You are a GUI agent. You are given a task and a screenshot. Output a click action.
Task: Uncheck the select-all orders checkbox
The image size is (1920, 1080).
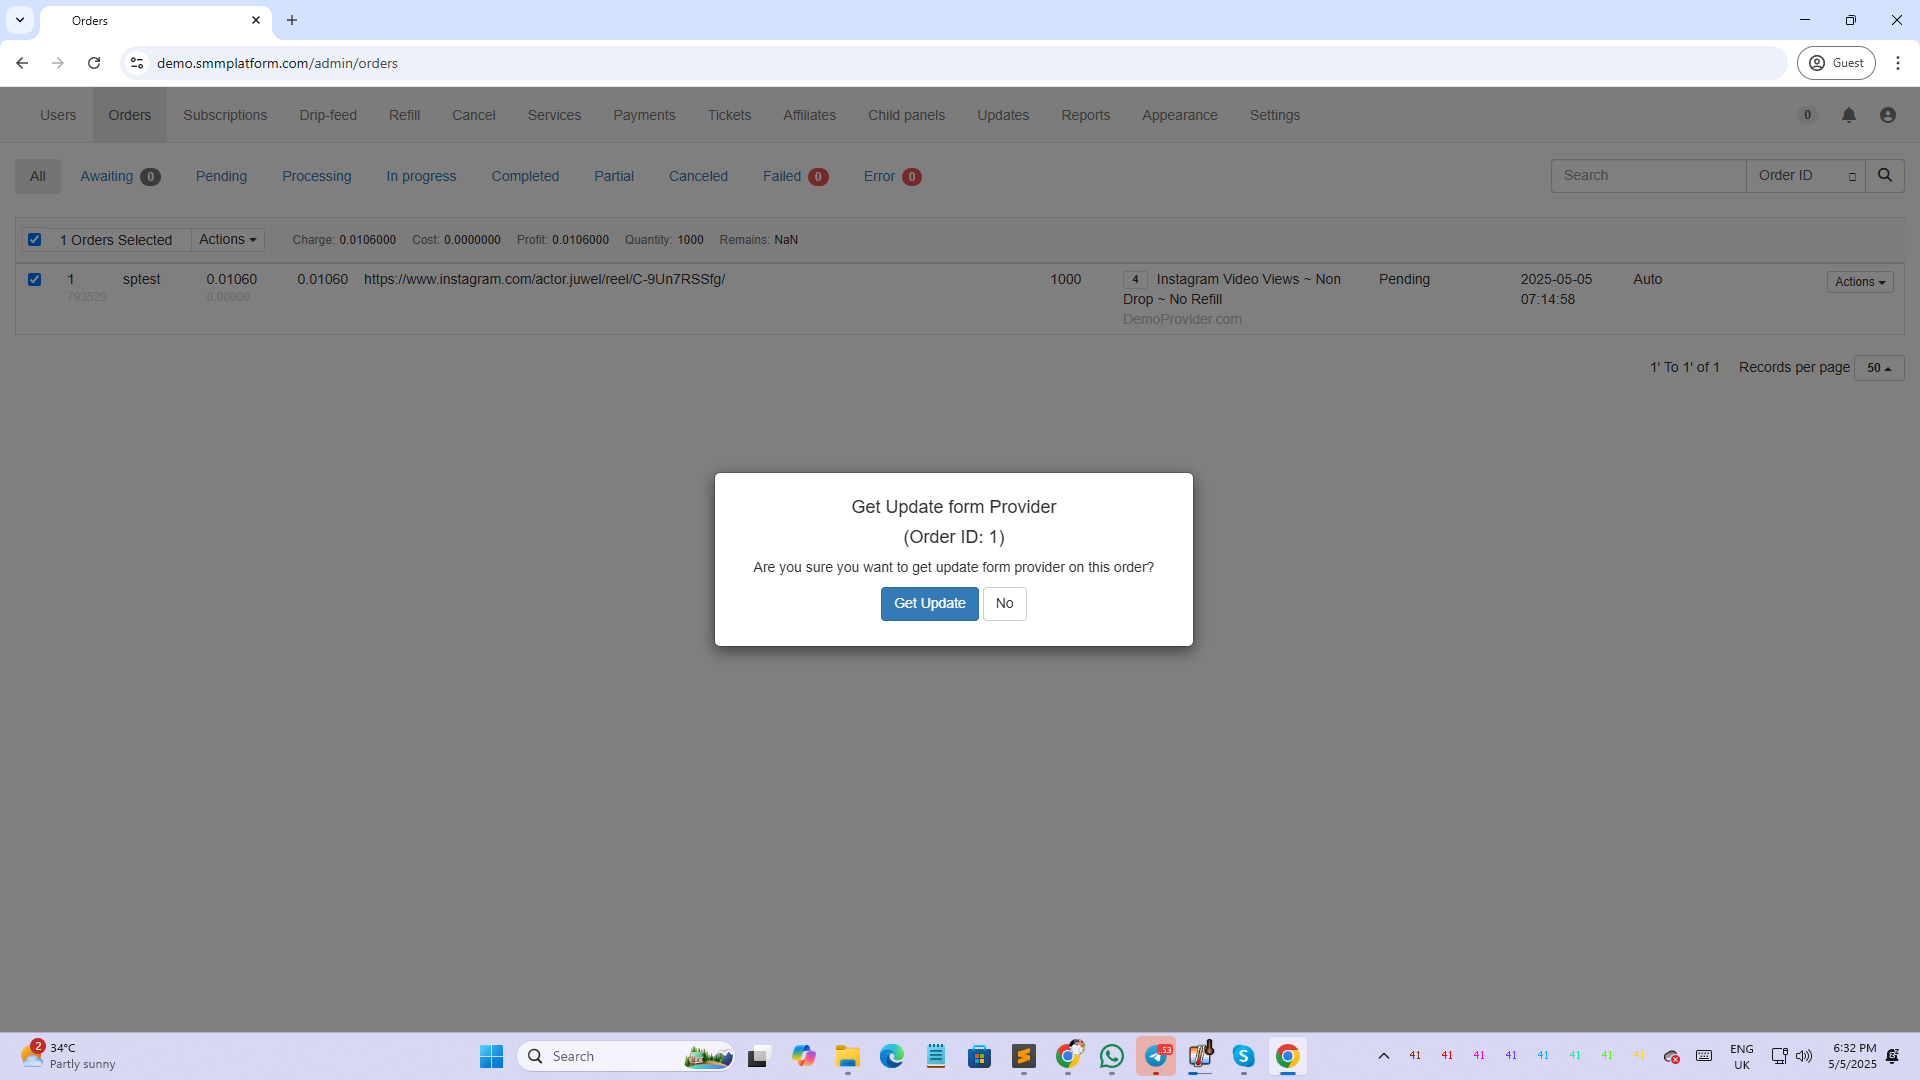pos(35,239)
